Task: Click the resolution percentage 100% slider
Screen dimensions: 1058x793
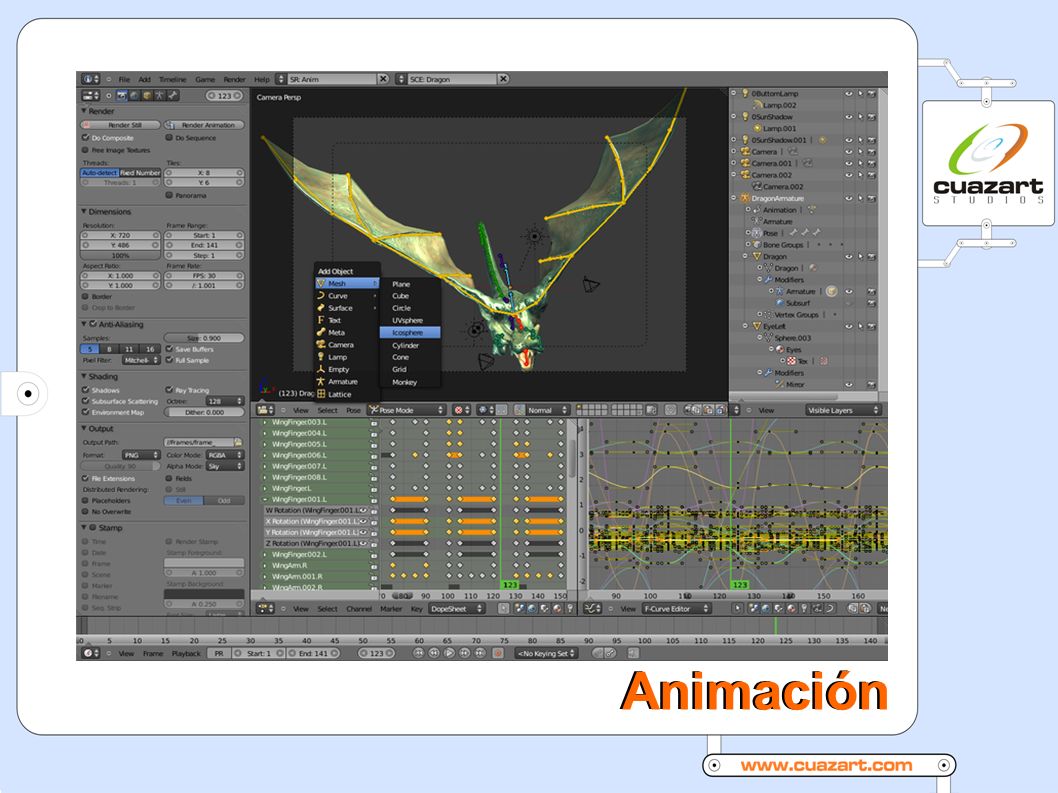Action: [x=121, y=256]
